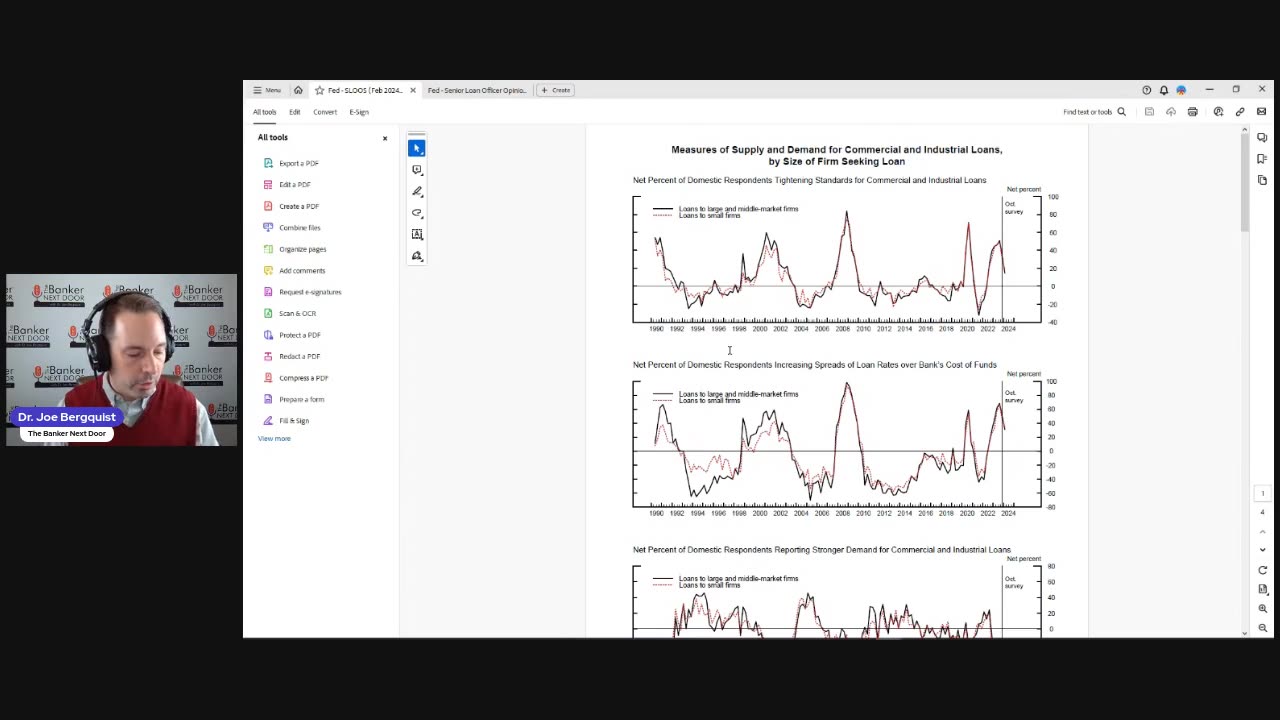Viewport: 1280px width, 720px height.
Task: Click the View more link
Action: pos(274,439)
